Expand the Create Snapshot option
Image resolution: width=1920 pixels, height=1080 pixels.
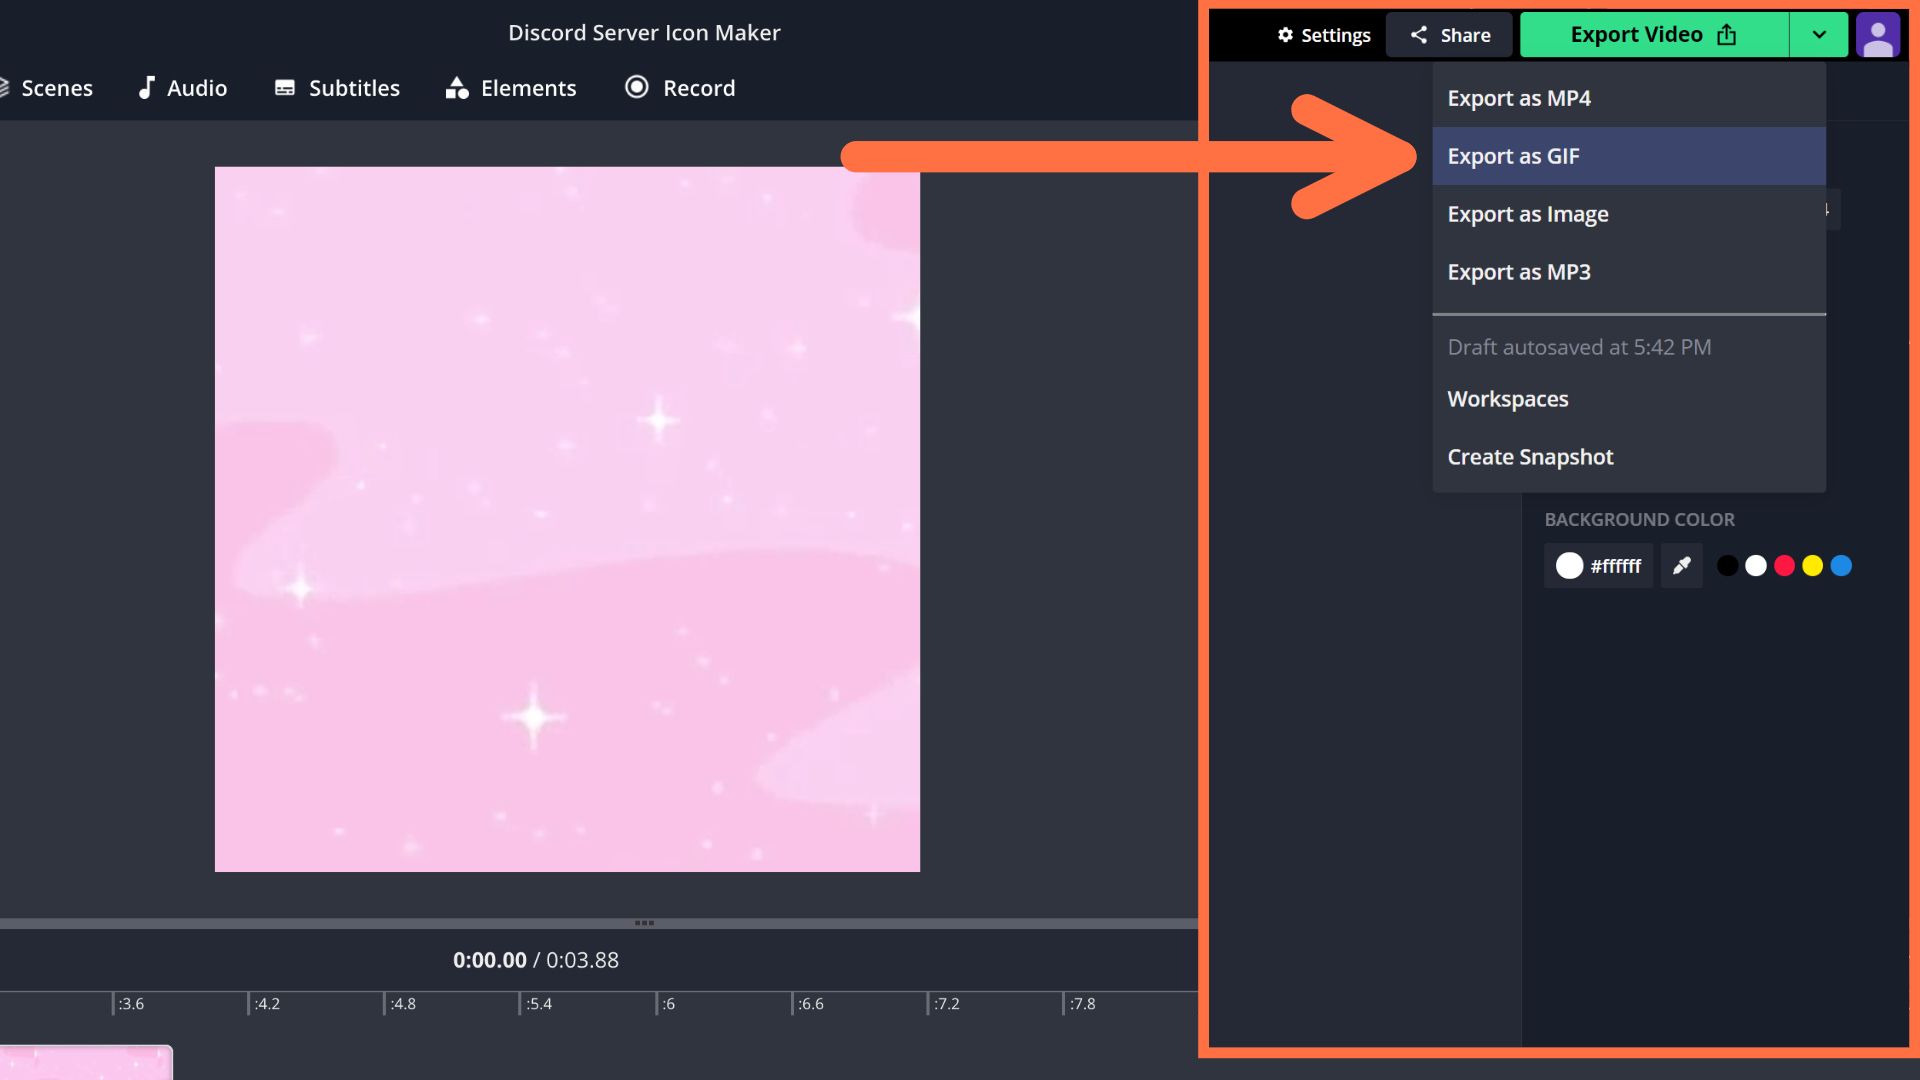point(1530,456)
